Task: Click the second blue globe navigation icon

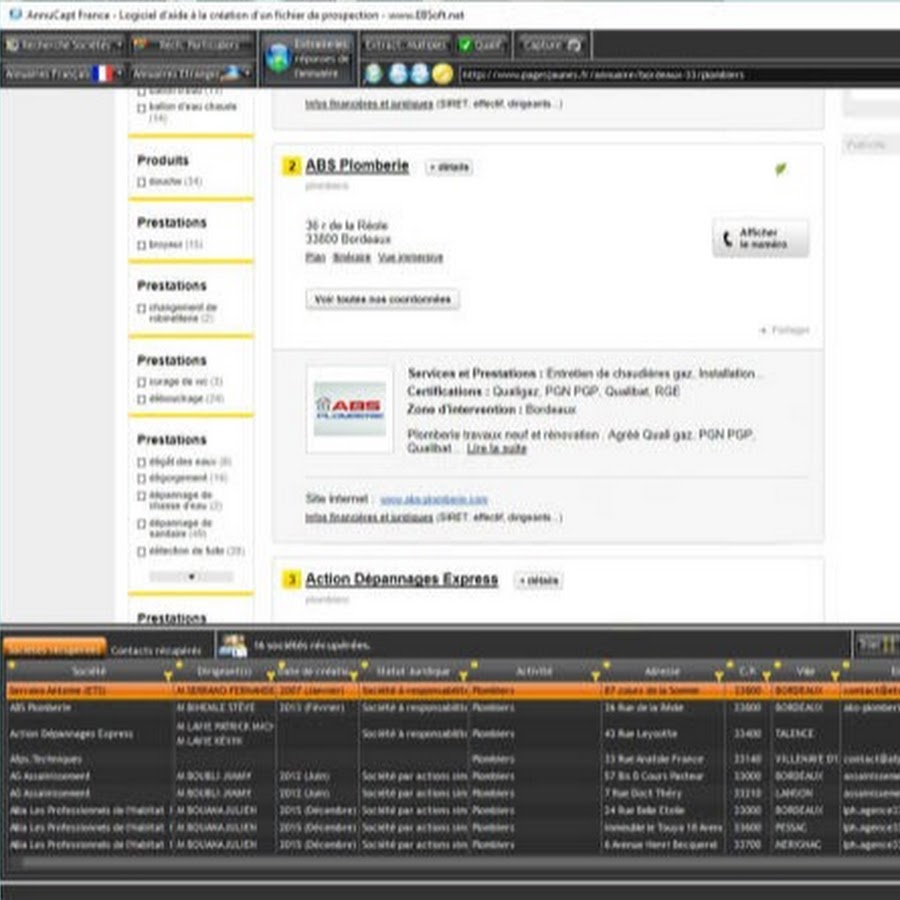Action: [x=420, y=74]
